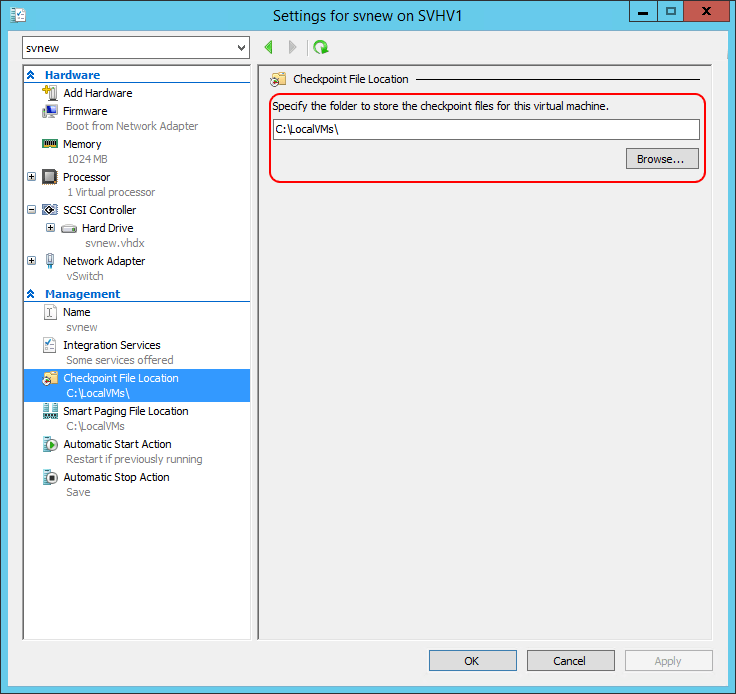
Task: Collapse the SCSI Controller node
Action: pyautogui.click(x=32, y=210)
